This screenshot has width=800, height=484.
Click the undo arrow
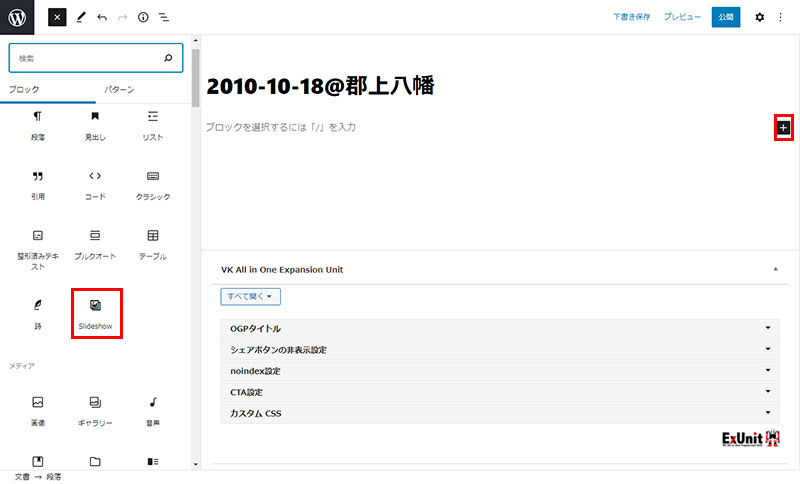click(x=102, y=17)
